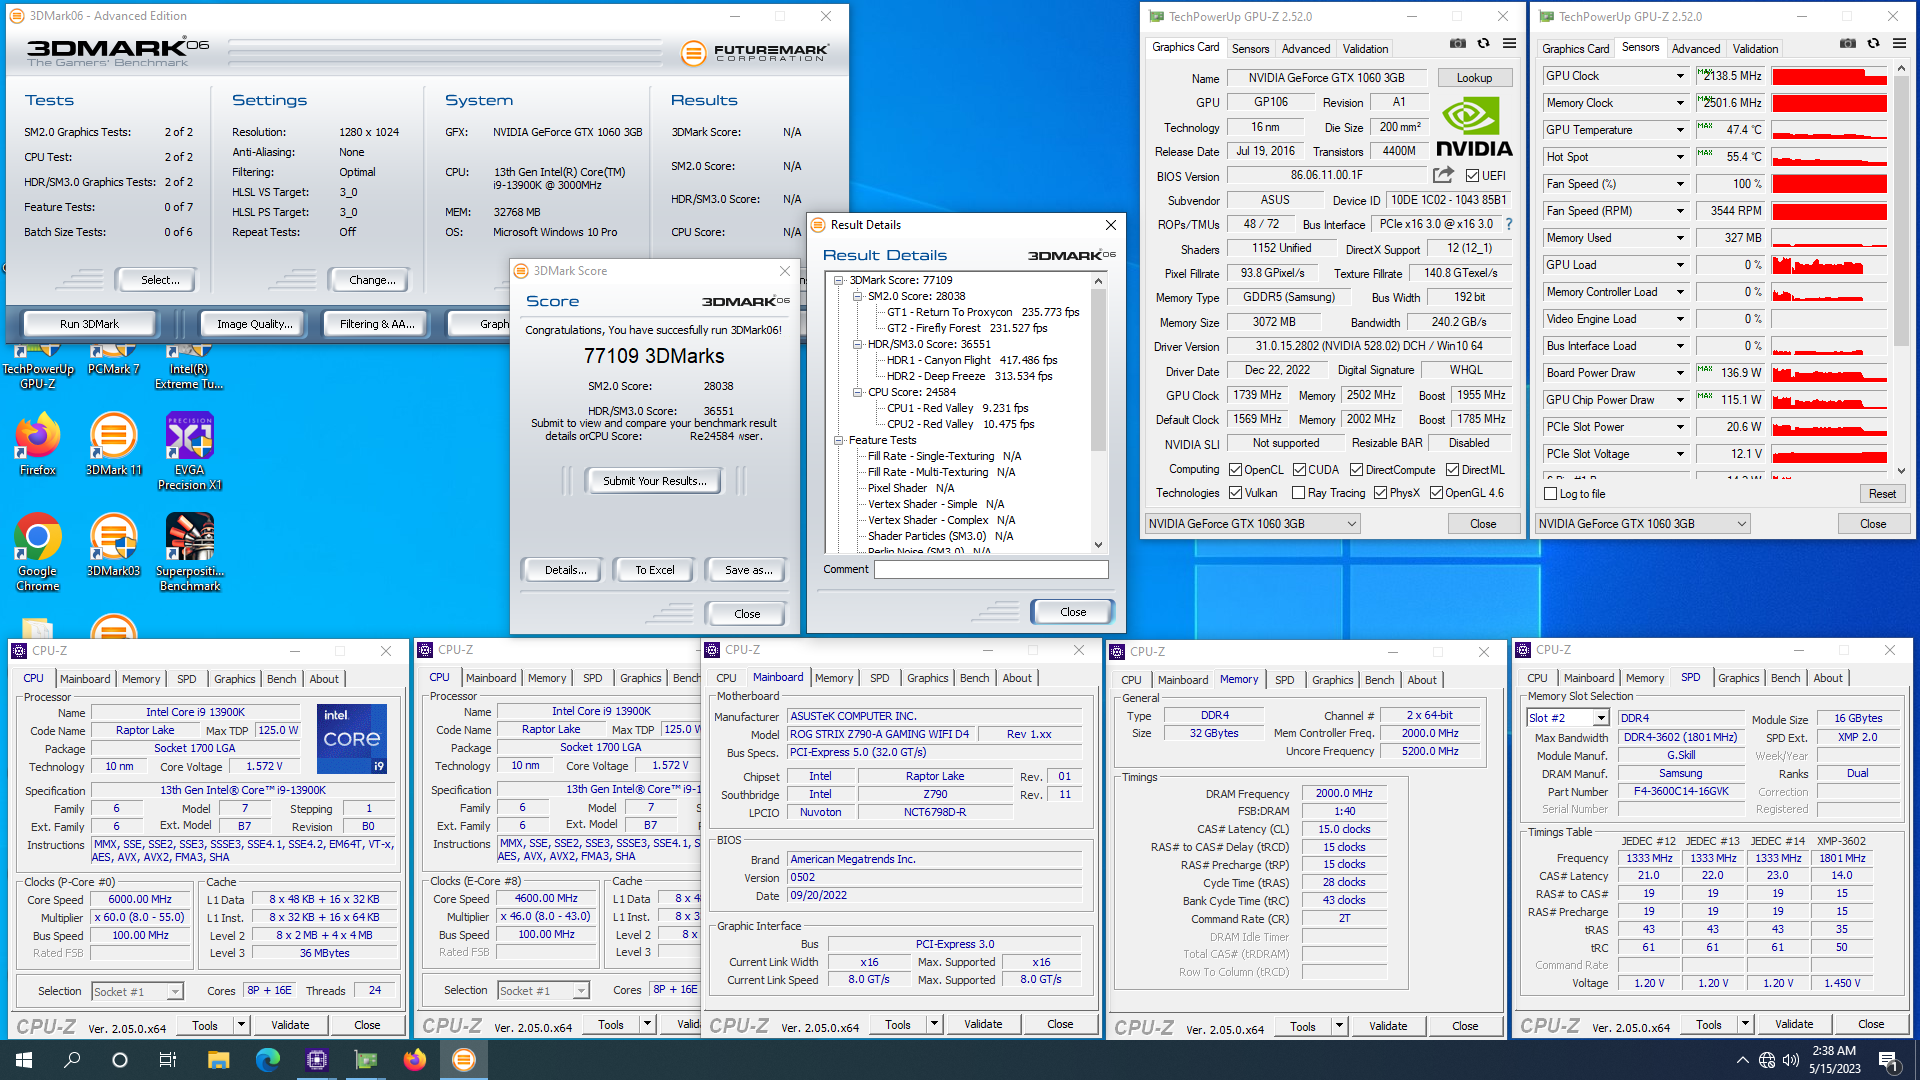Open the Google Chrome desktop shortcut
The width and height of the screenshot is (1920, 1080).
pyautogui.click(x=38, y=552)
